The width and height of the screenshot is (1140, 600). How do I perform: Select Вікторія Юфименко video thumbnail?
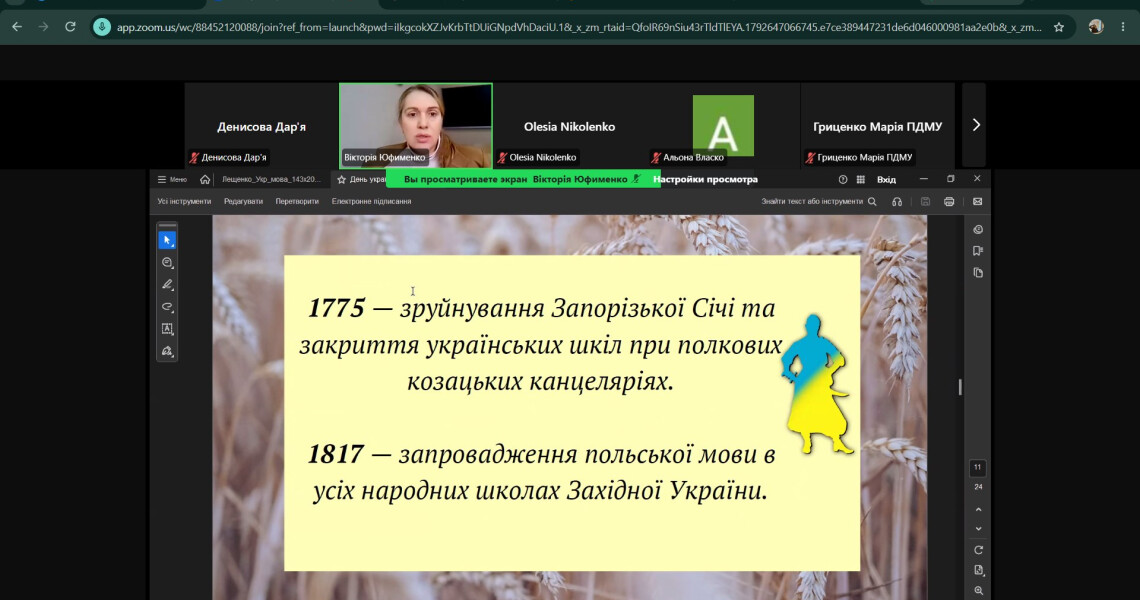click(416, 126)
